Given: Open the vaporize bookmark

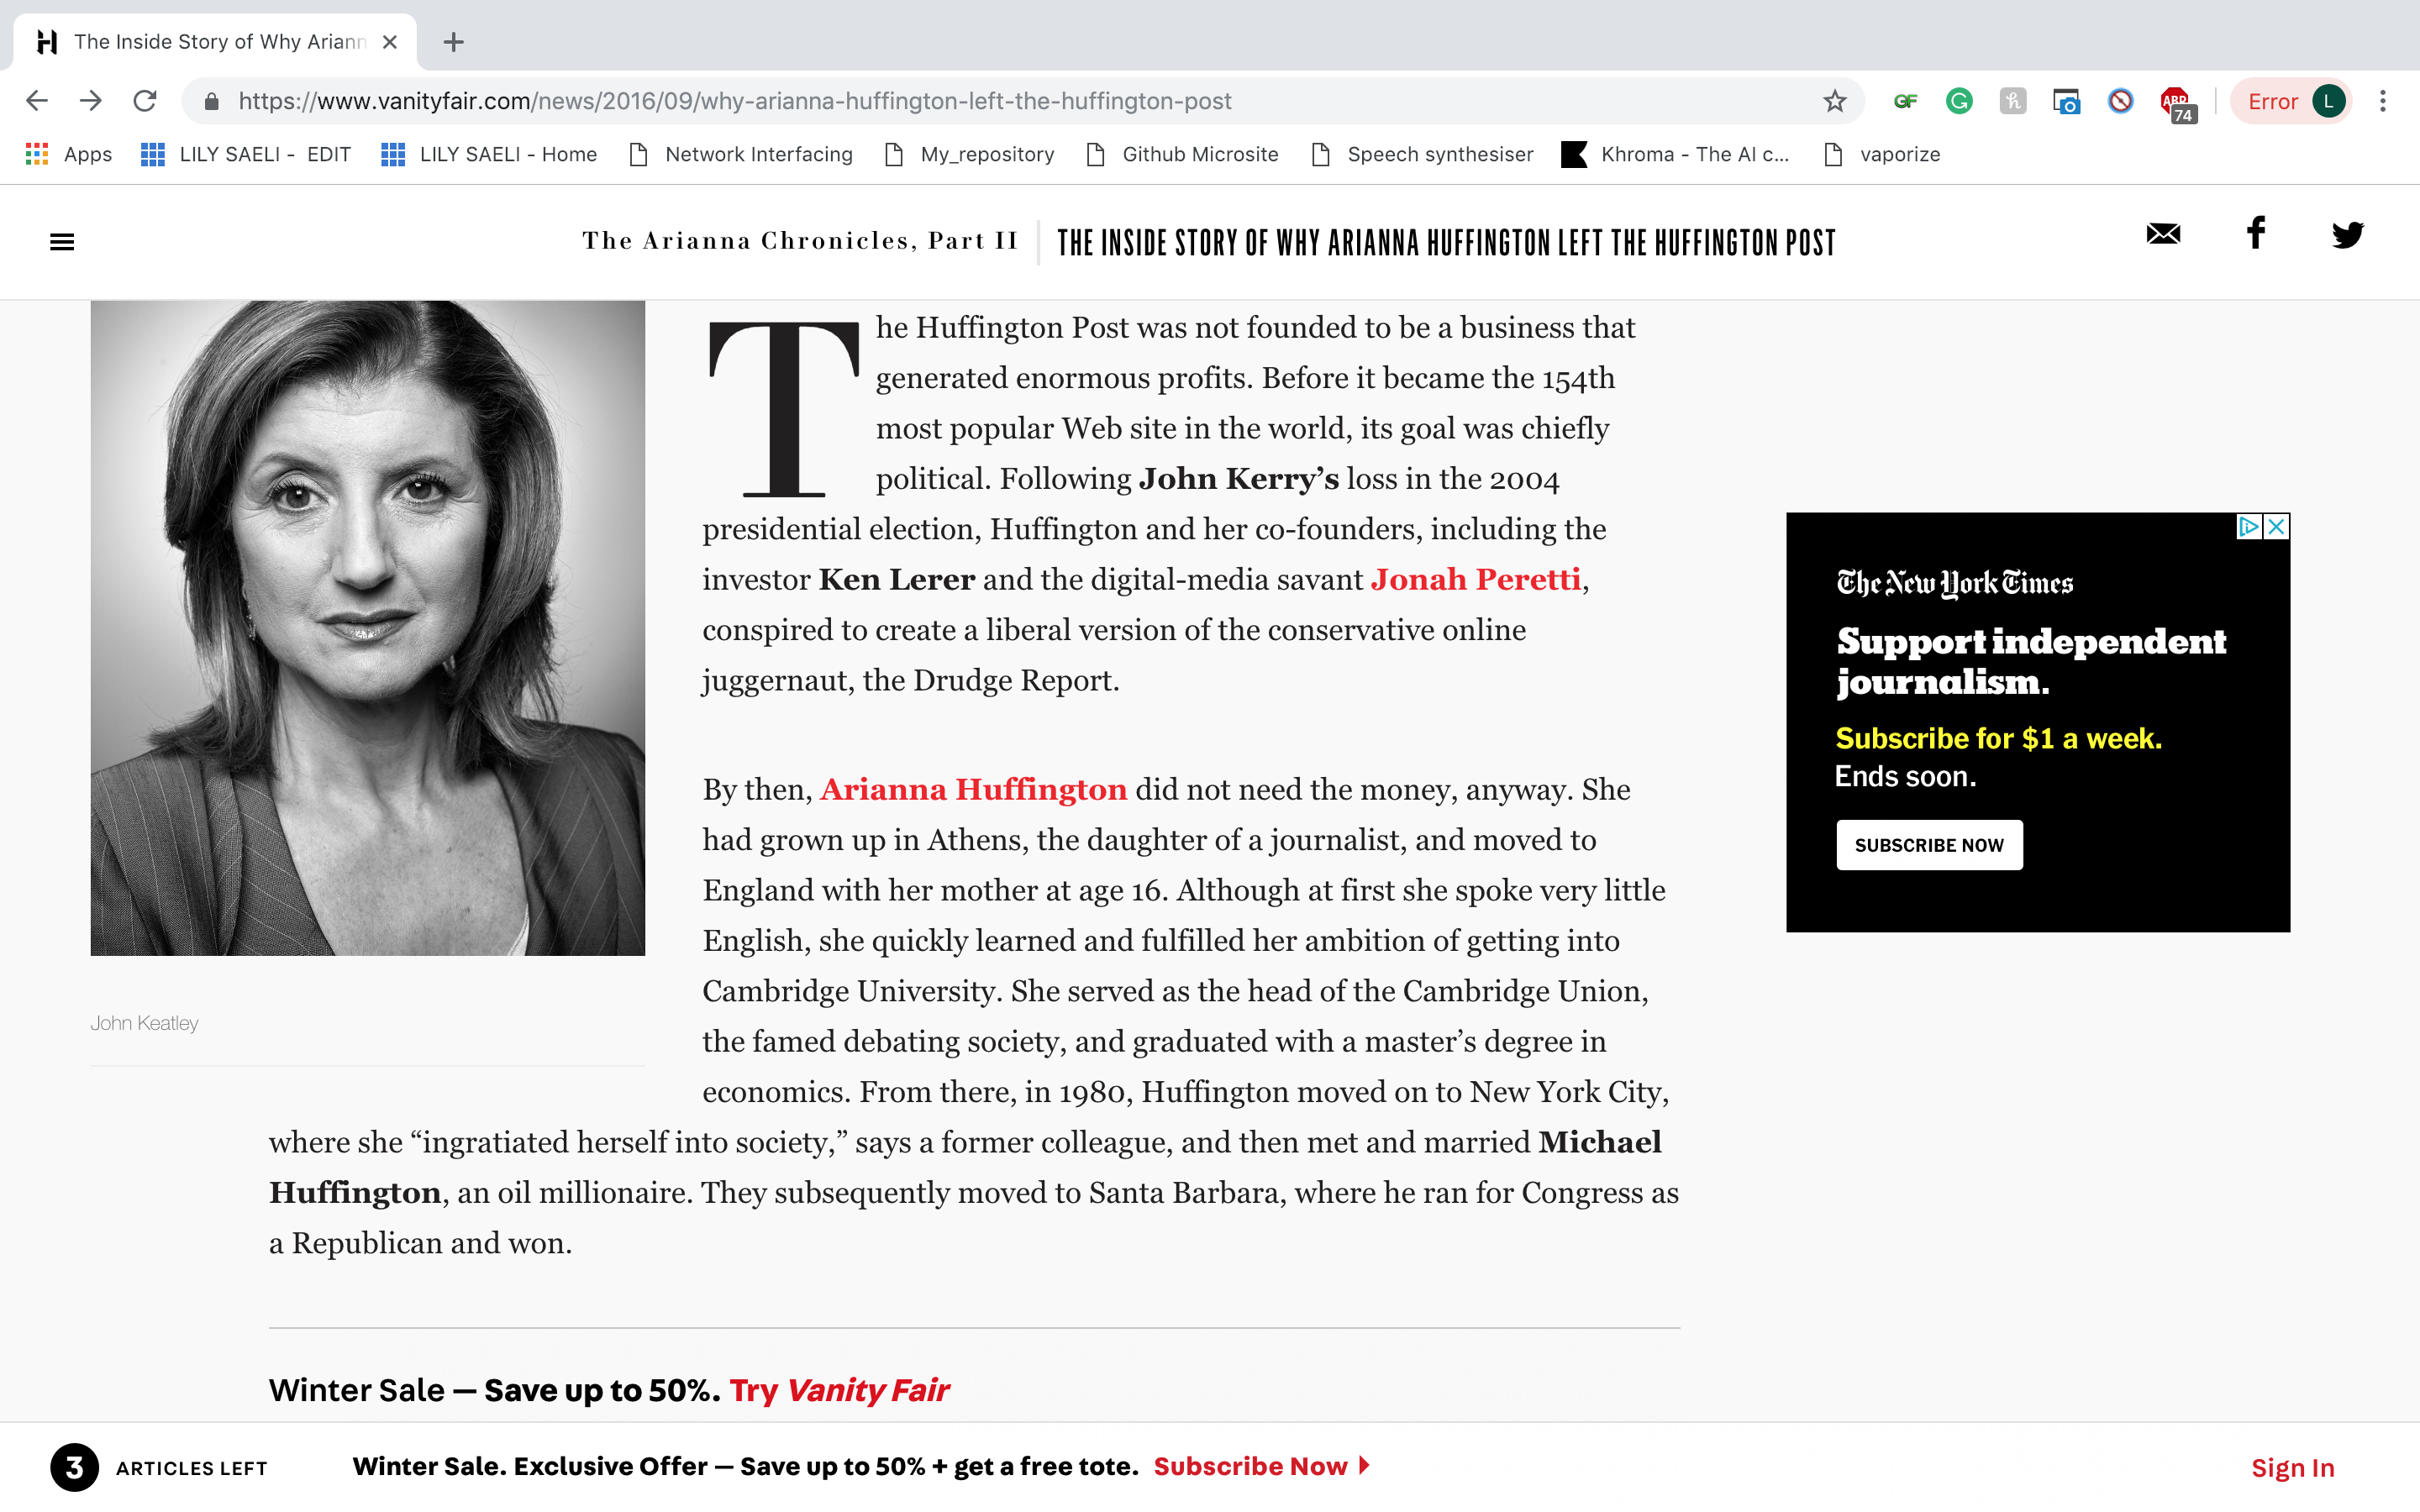Looking at the screenshot, I should point(1882,154).
